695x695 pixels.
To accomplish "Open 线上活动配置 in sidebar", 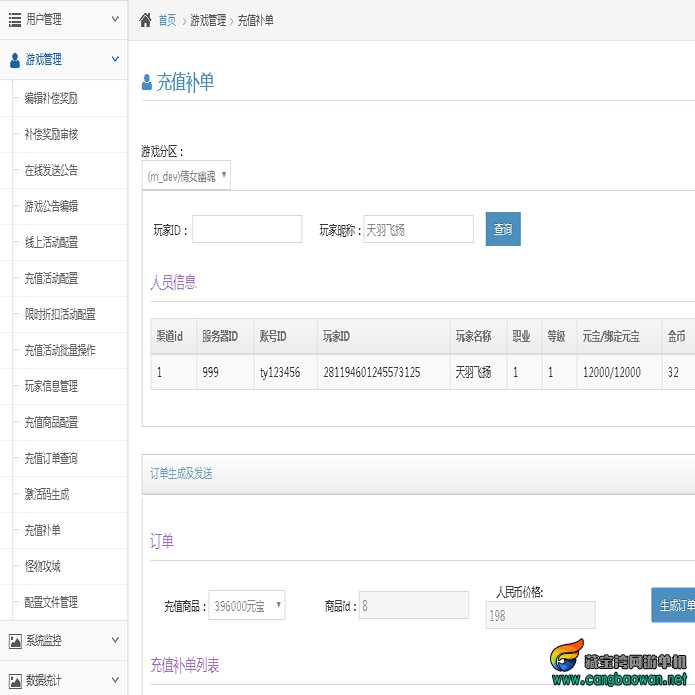I will click(x=51, y=242).
